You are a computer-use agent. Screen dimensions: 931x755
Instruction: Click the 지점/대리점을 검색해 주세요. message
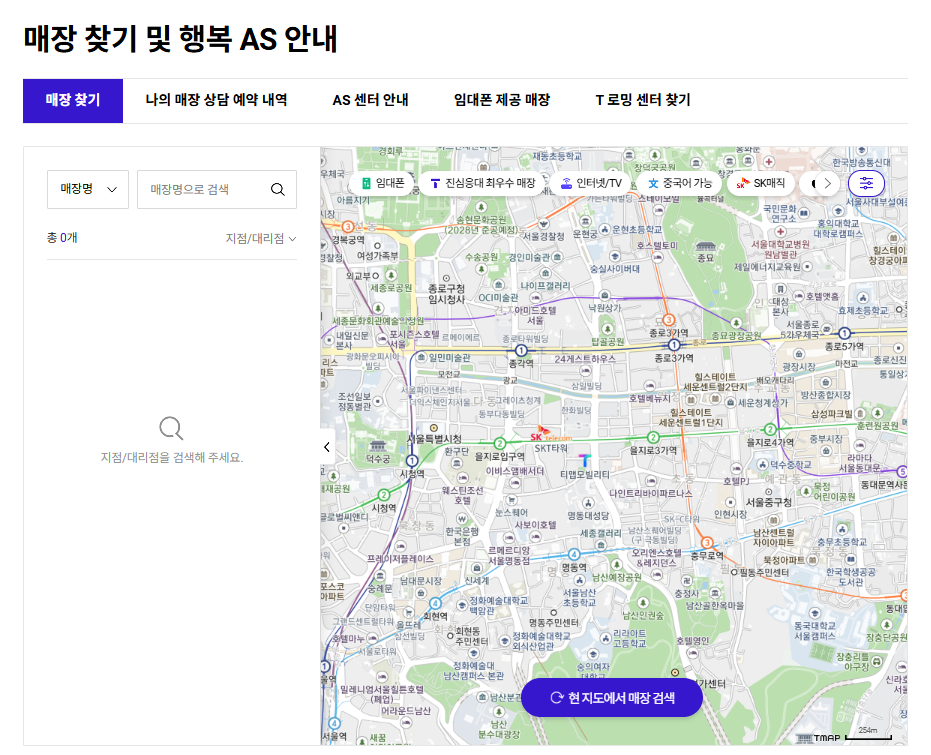point(172,458)
